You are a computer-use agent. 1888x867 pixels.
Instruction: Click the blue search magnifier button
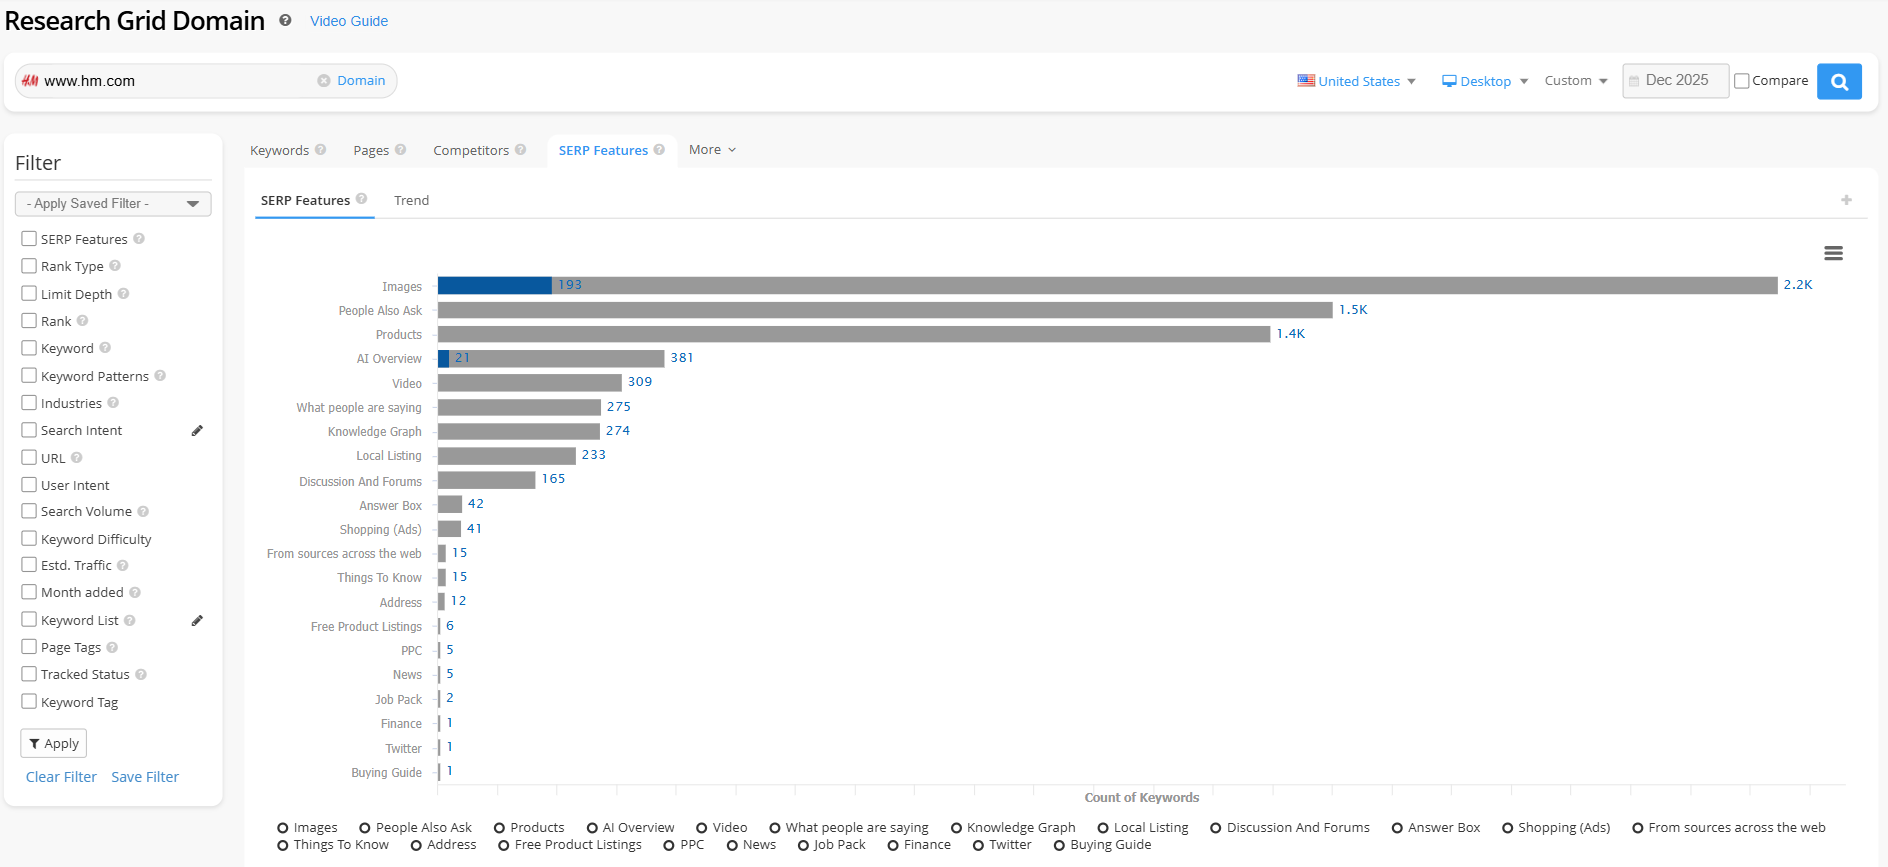[x=1838, y=81]
